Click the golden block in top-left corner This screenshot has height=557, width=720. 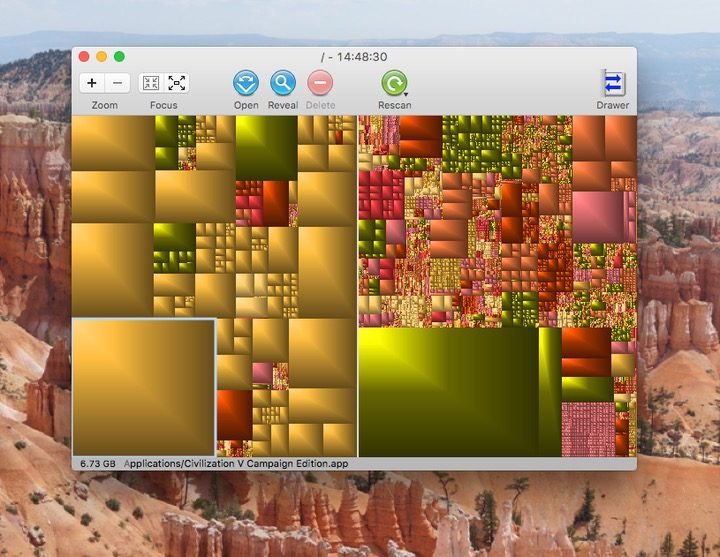click(113, 142)
